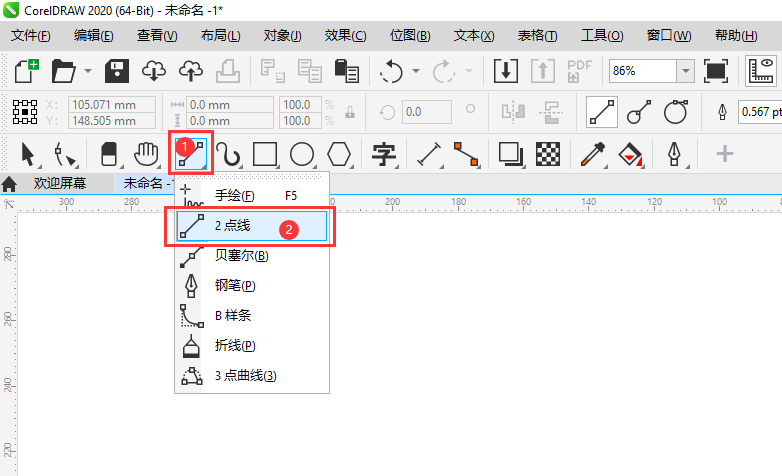Select the Drop Shadow tool
This screenshot has height=476, width=782.
tap(511, 154)
